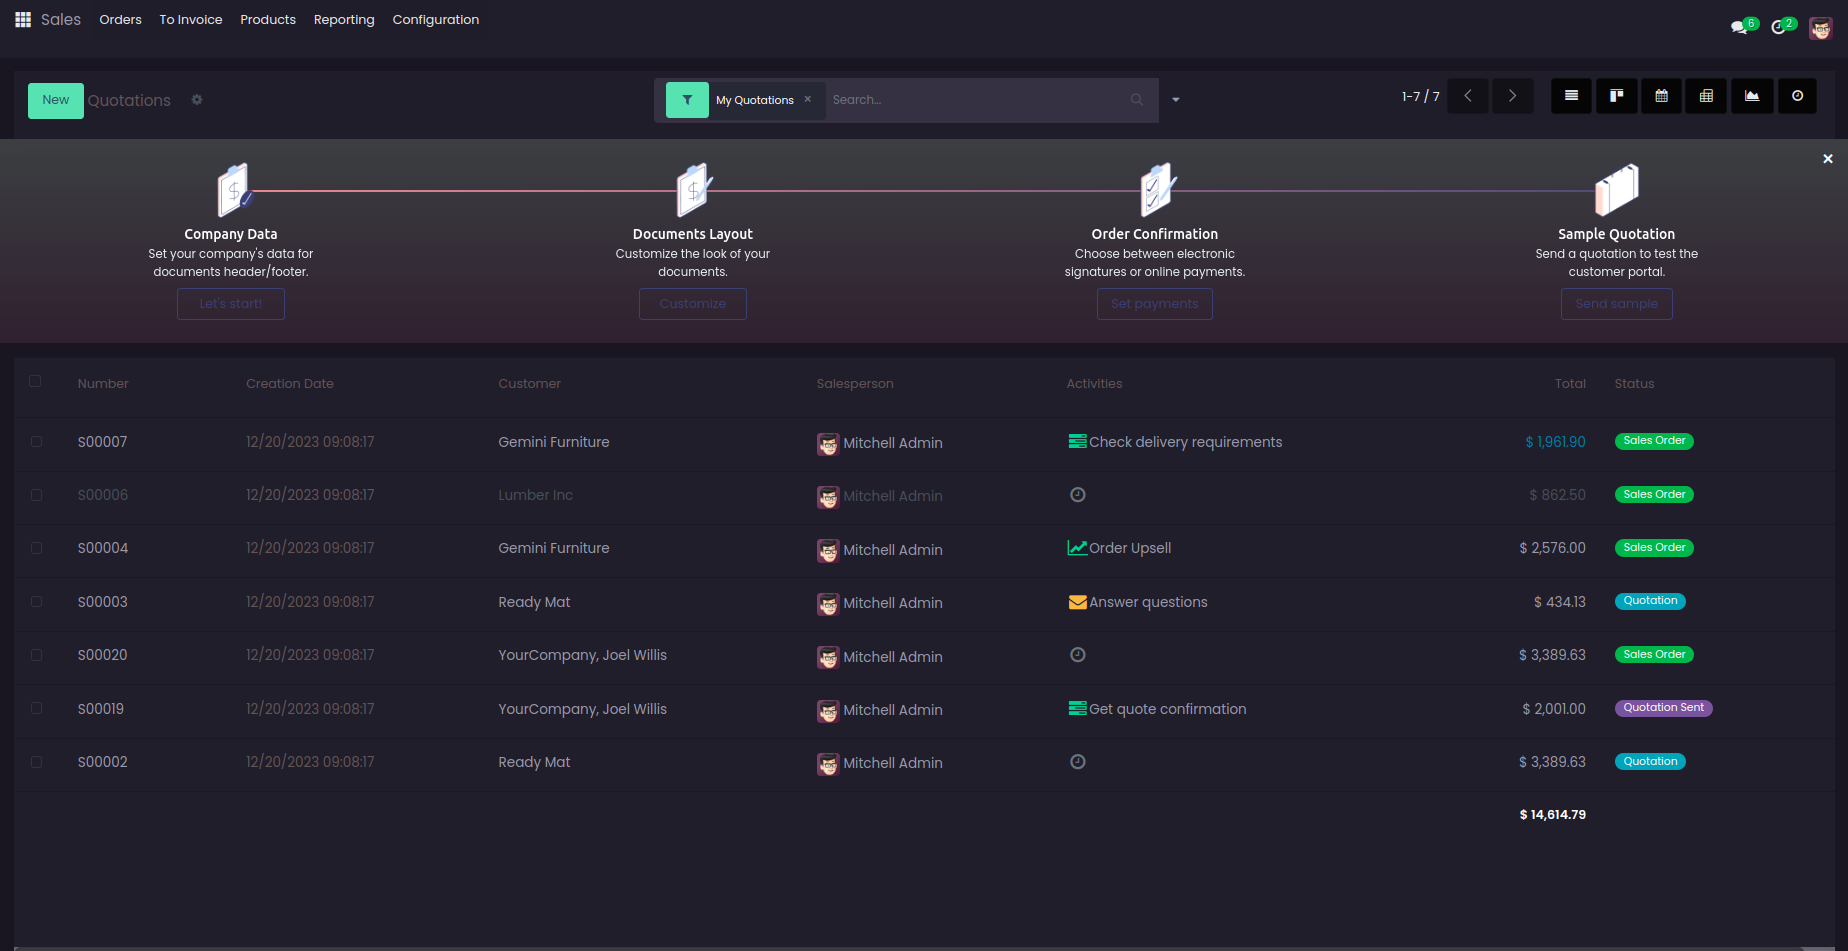The height and width of the screenshot is (951, 1848).
Task: Click the Company Data step icon
Action: pos(234,190)
